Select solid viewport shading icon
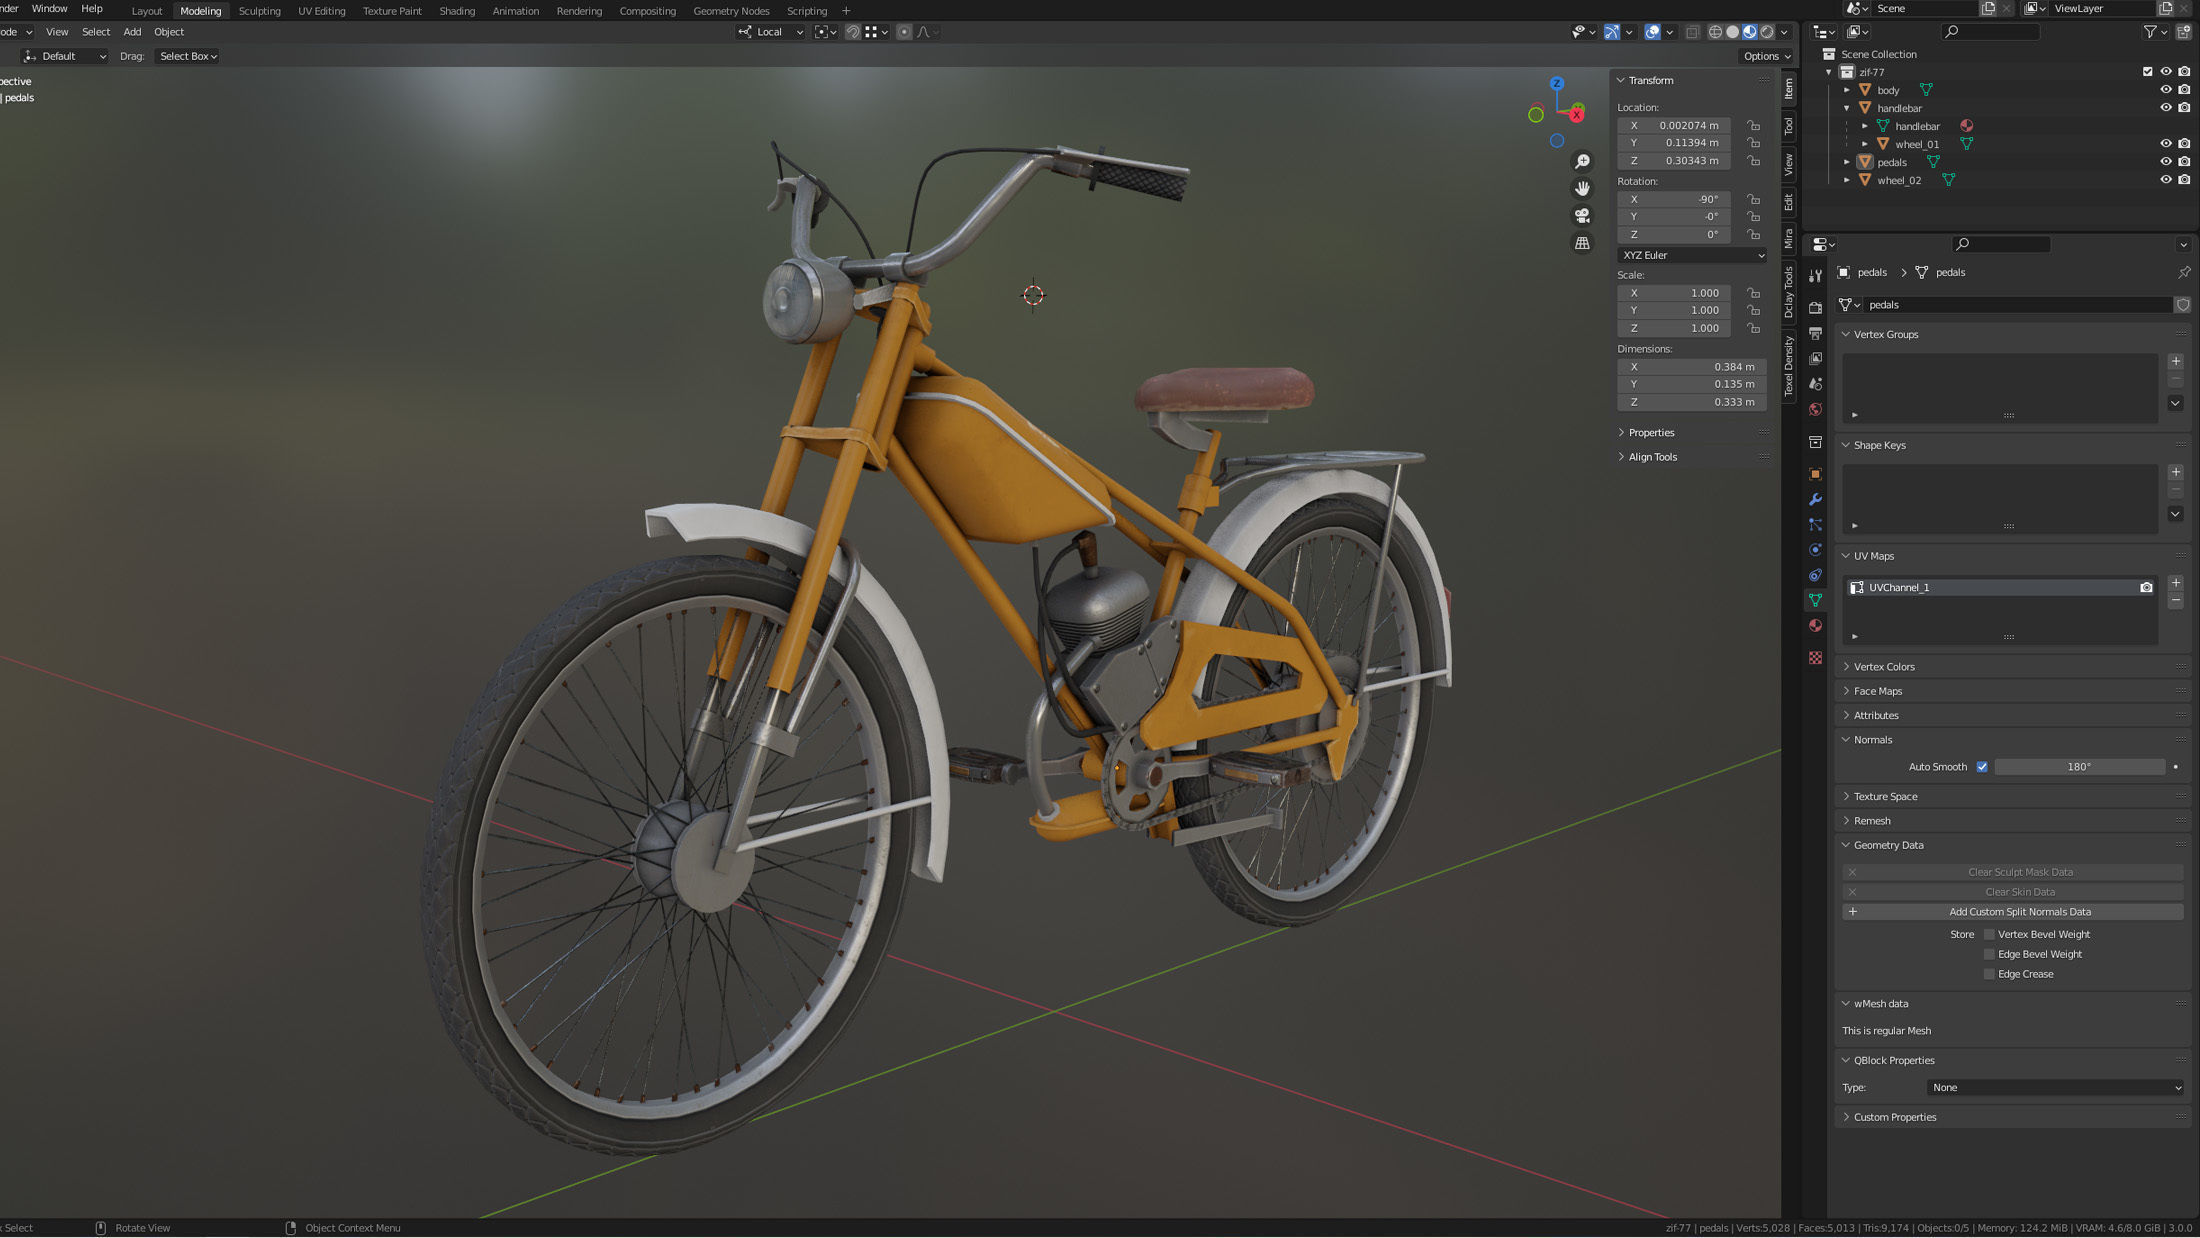The width and height of the screenshot is (2200, 1238). point(1732,32)
